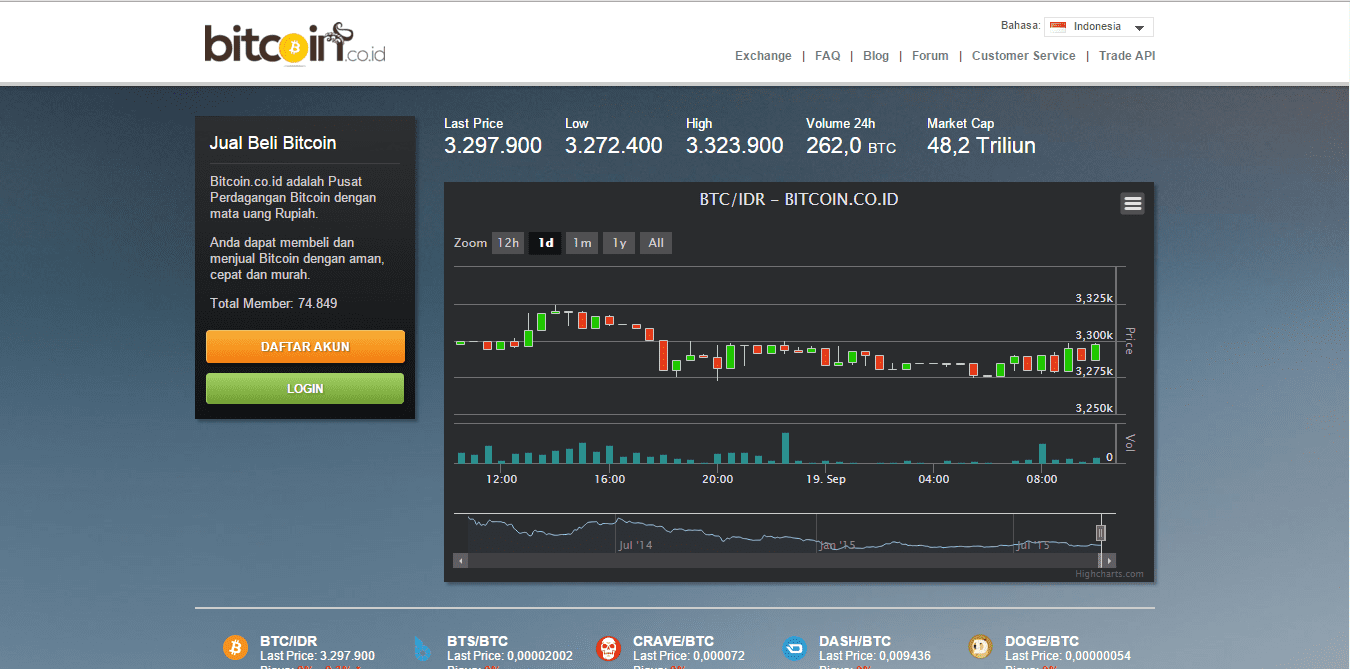
Task: Open the Exchange page
Action: 763,56
